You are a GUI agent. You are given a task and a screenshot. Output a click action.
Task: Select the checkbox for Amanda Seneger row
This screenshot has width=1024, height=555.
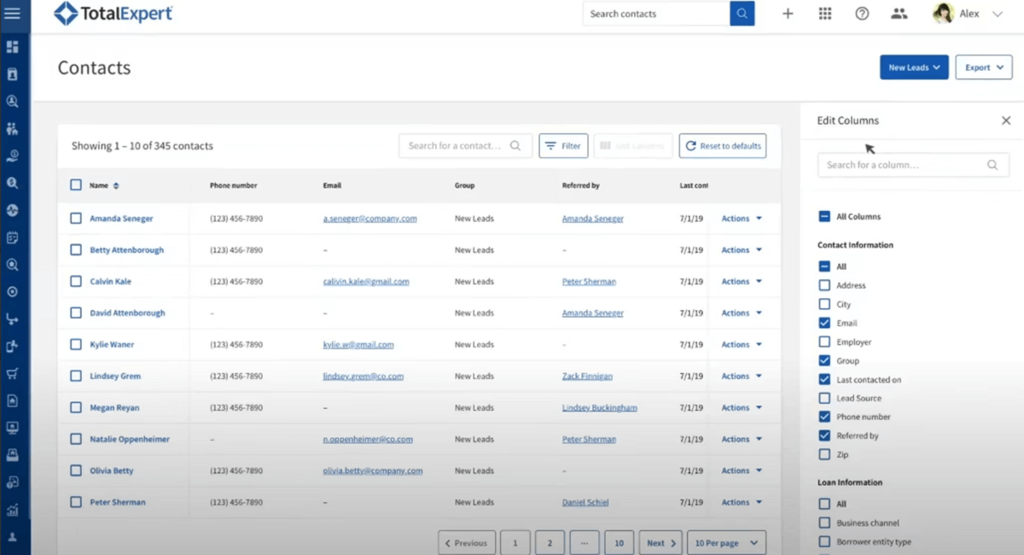[x=76, y=219]
